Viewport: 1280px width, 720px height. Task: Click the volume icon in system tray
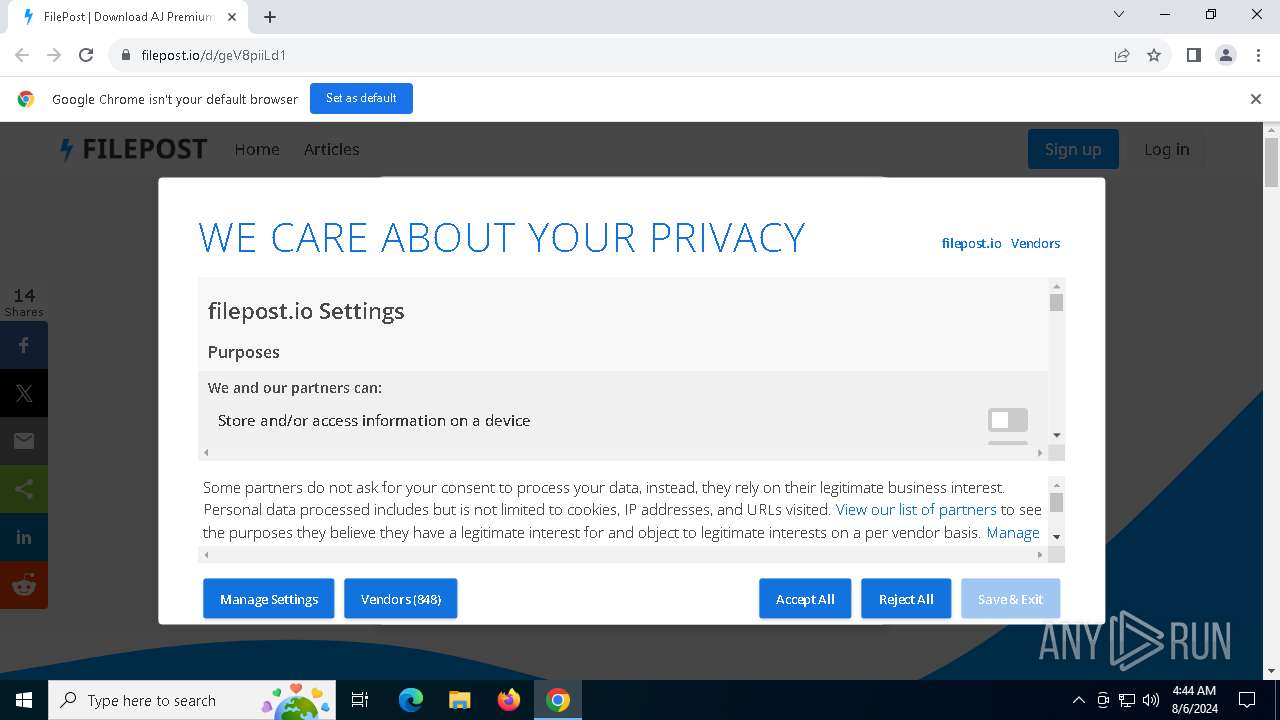(x=1151, y=700)
